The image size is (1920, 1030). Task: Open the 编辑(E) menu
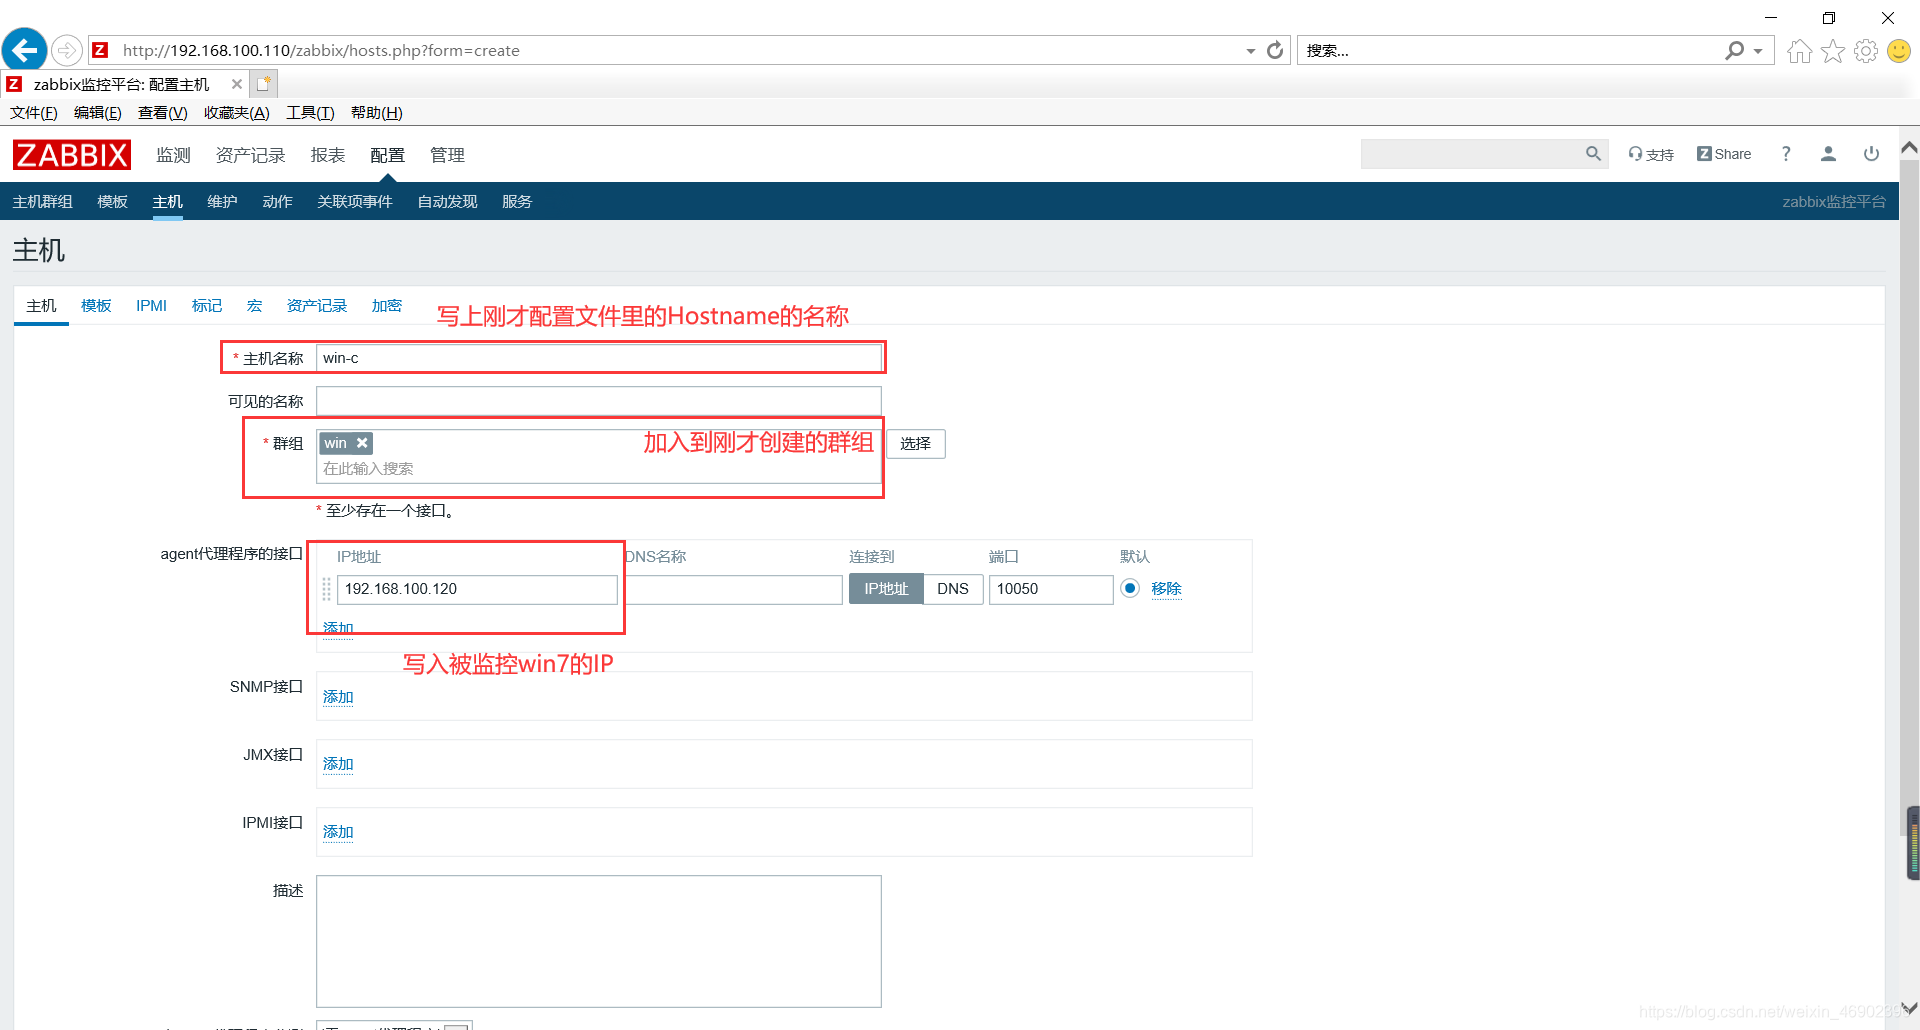pos(98,113)
